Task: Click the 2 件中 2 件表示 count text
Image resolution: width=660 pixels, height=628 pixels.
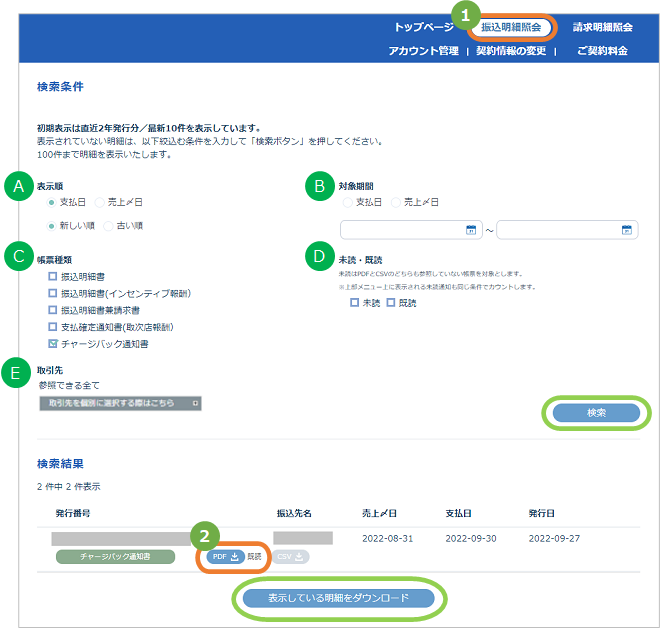Action: click(69, 487)
